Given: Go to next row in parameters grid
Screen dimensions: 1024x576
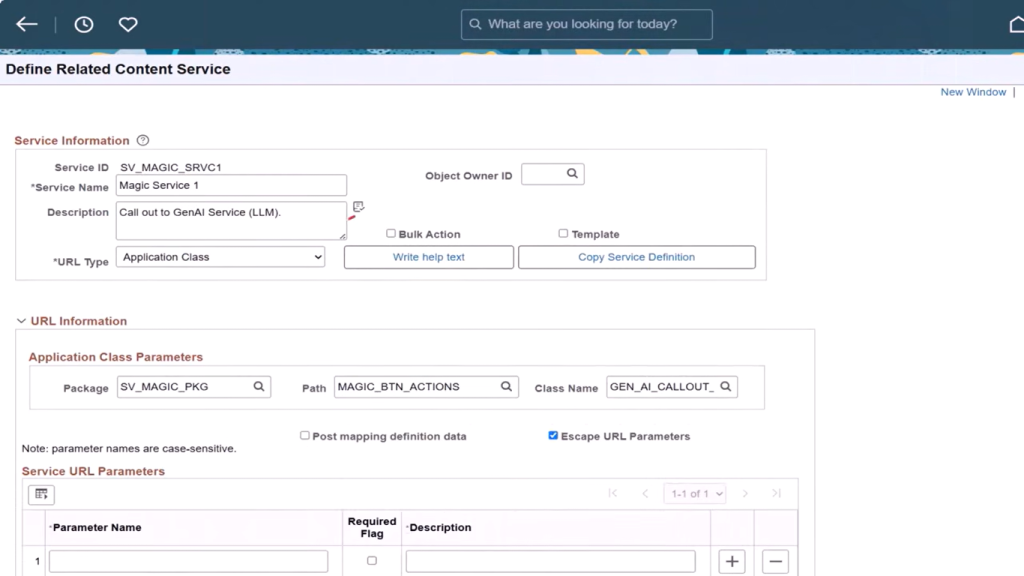Looking at the screenshot, I should 745,494.
